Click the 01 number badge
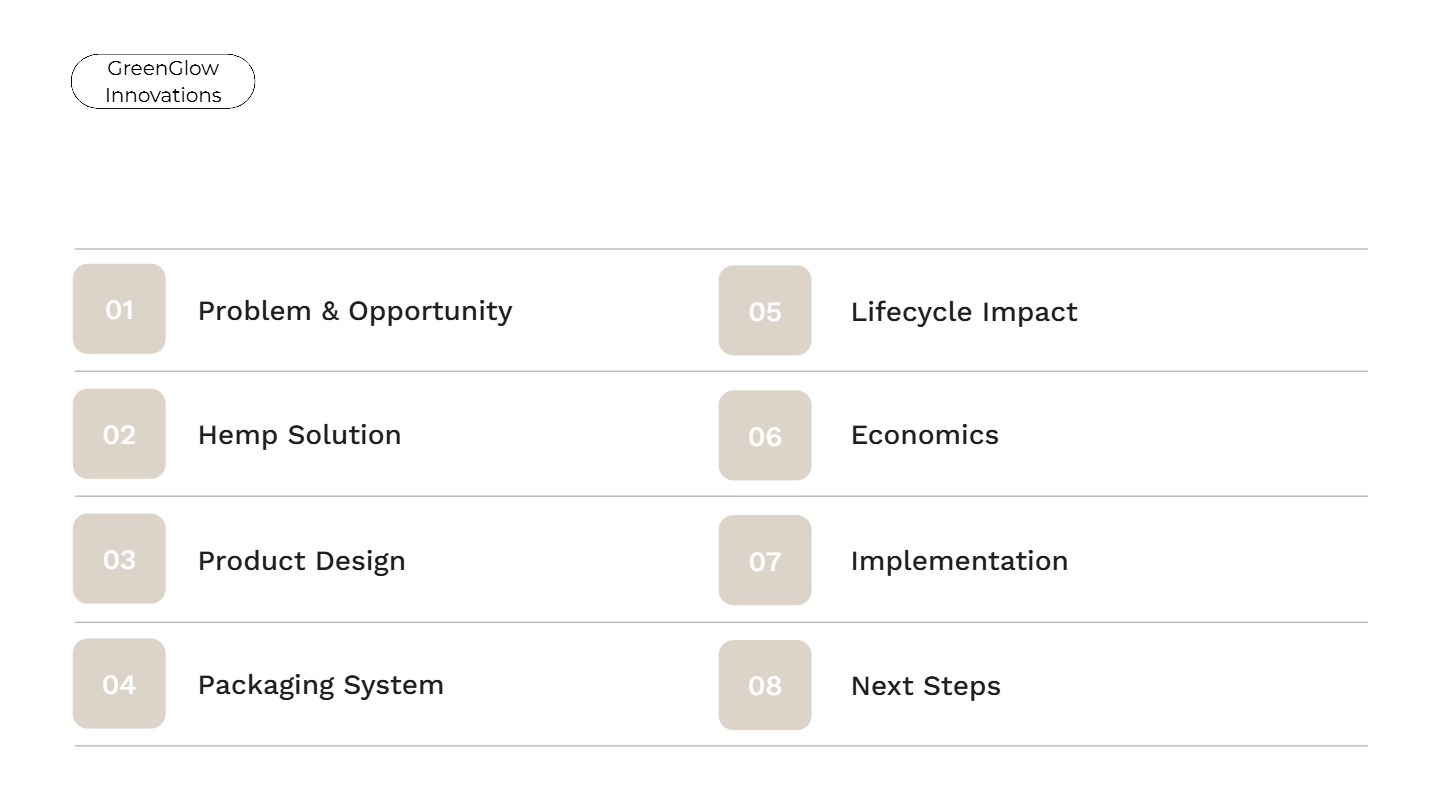This screenshot has height=810, width=1440. coord(119,309)
